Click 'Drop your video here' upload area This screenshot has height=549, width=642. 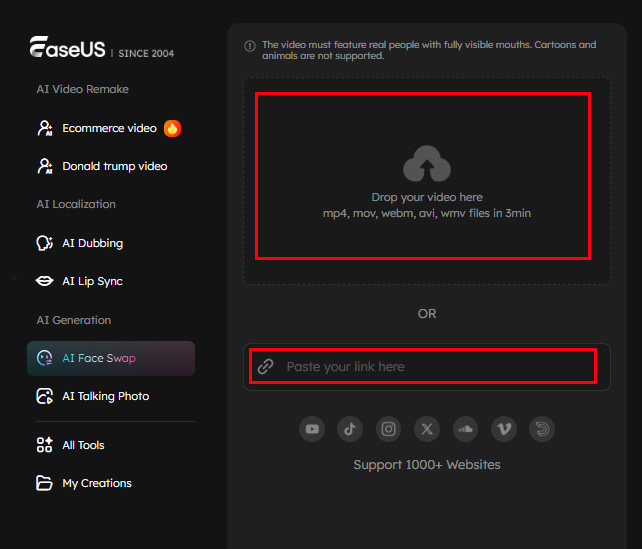(x=427, y=181)
